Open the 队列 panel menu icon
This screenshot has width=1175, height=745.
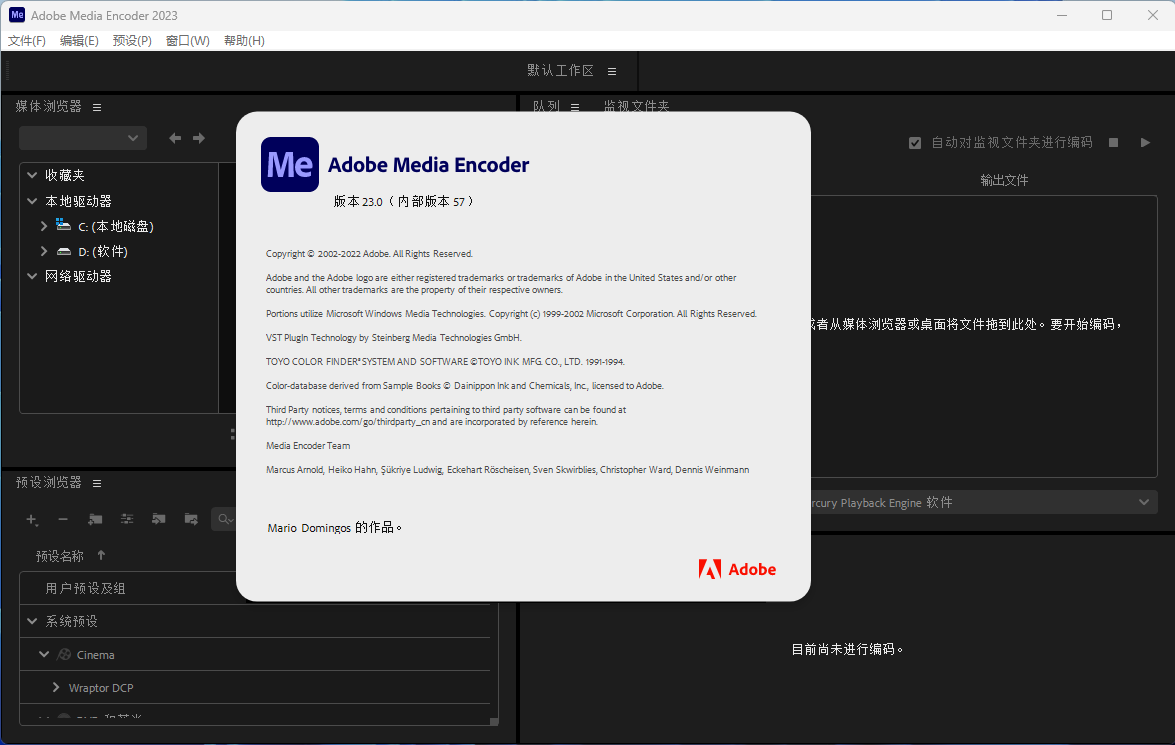click(x=575, y=107)
